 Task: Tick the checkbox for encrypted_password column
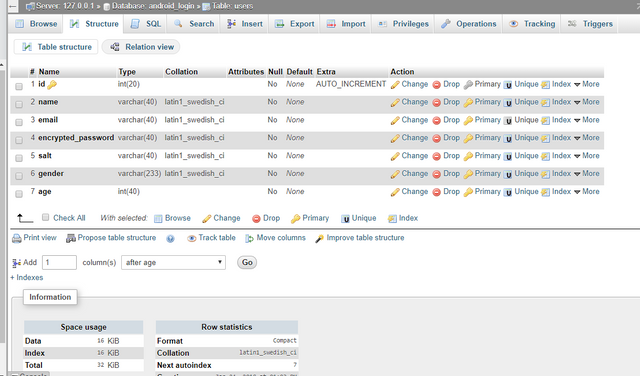point(19,140)
